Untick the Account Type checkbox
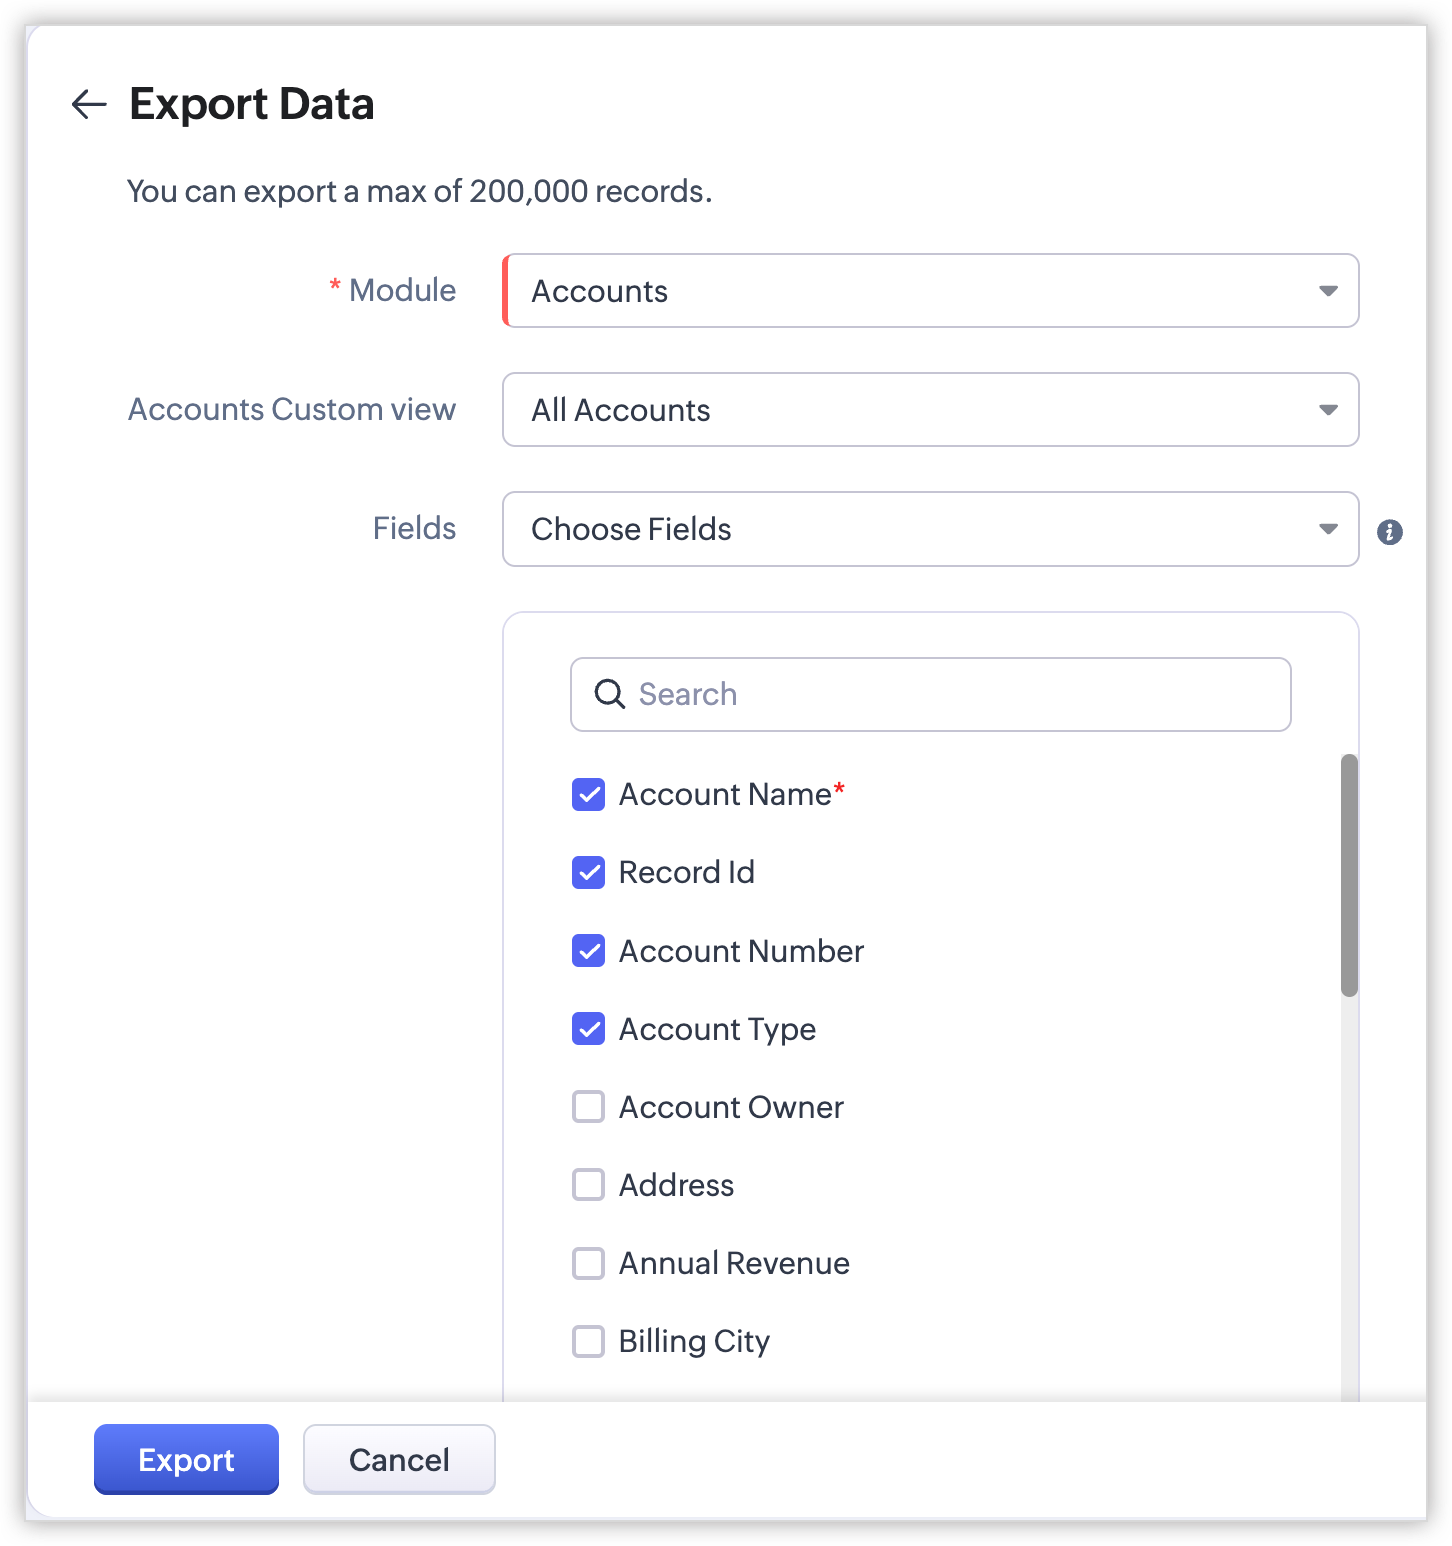The image size is (1452, 1546). [588, 1029]
